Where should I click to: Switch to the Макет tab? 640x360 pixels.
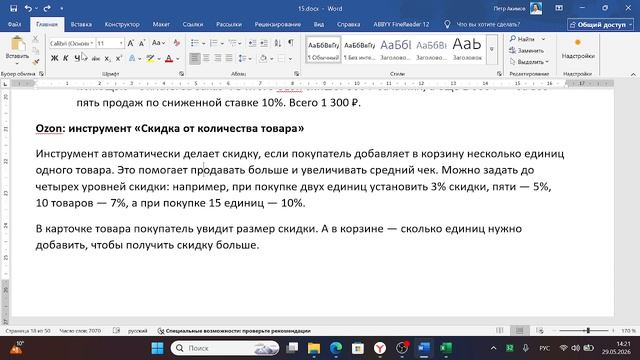click(x=161, y=24)
